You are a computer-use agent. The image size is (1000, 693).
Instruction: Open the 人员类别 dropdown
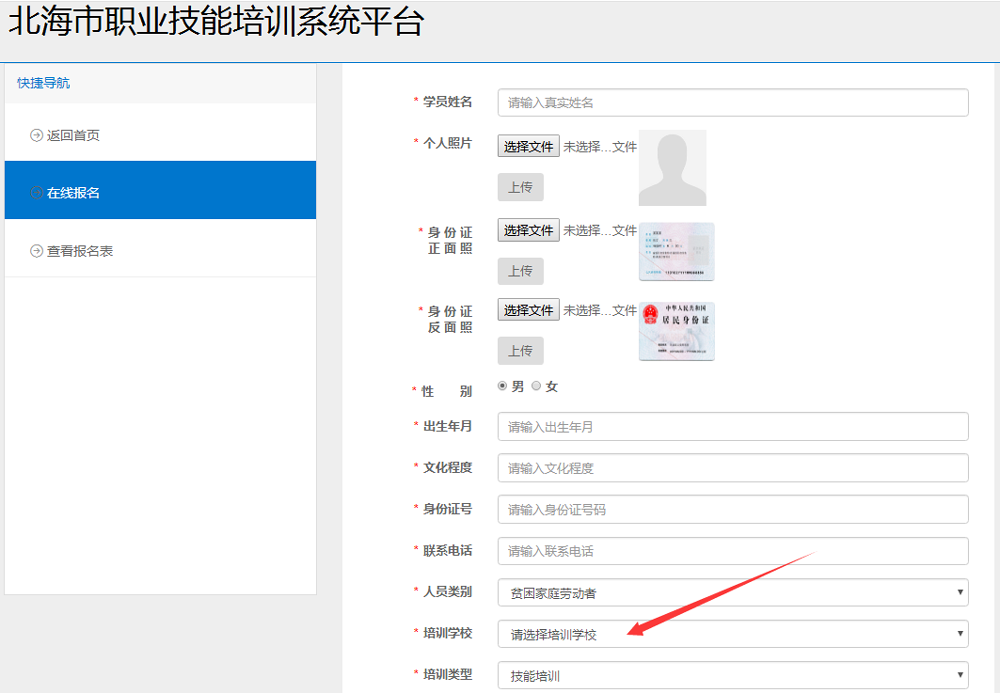[x=733, y=593]
